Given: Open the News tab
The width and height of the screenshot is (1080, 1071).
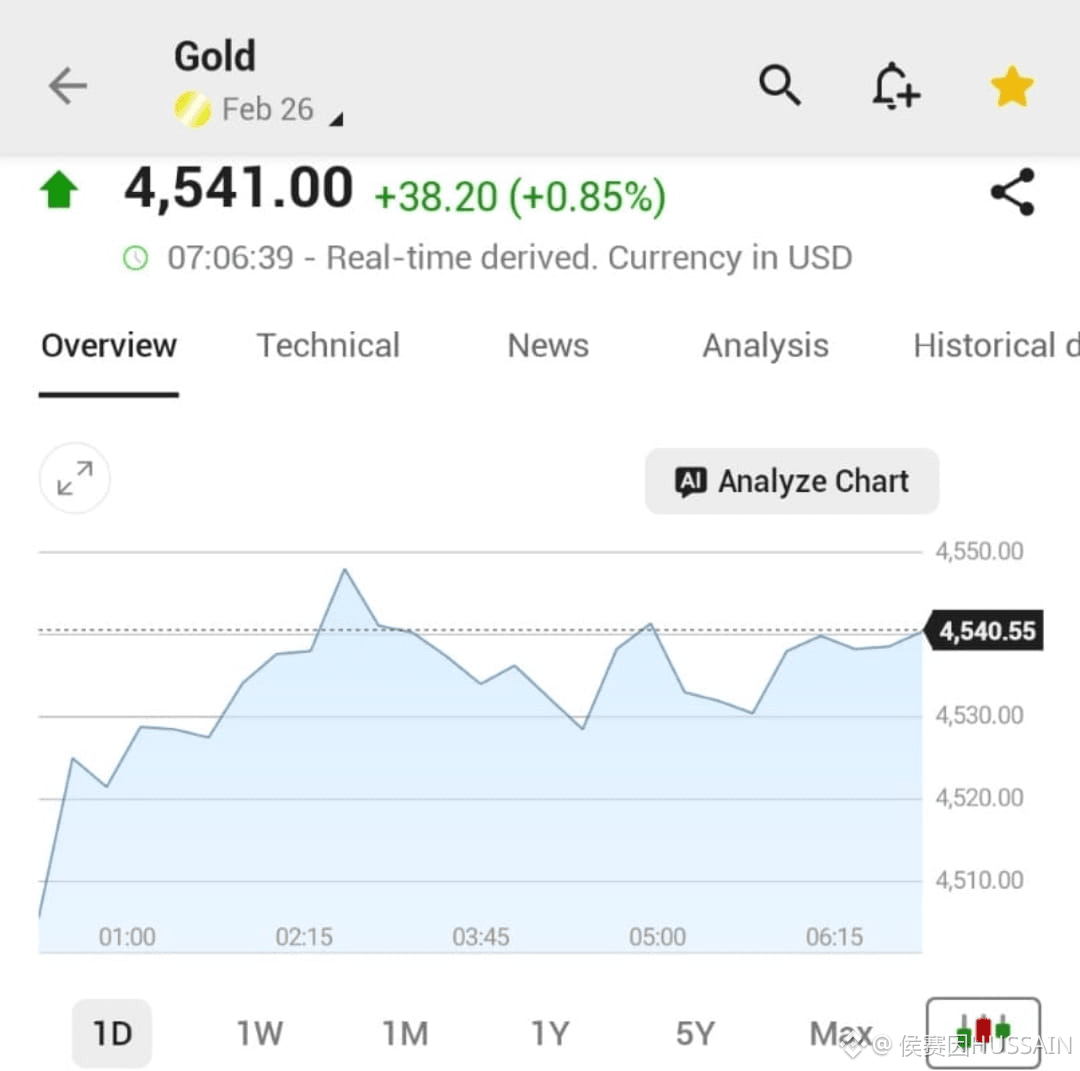Looking at the screenshot, I should click(547, 345).
